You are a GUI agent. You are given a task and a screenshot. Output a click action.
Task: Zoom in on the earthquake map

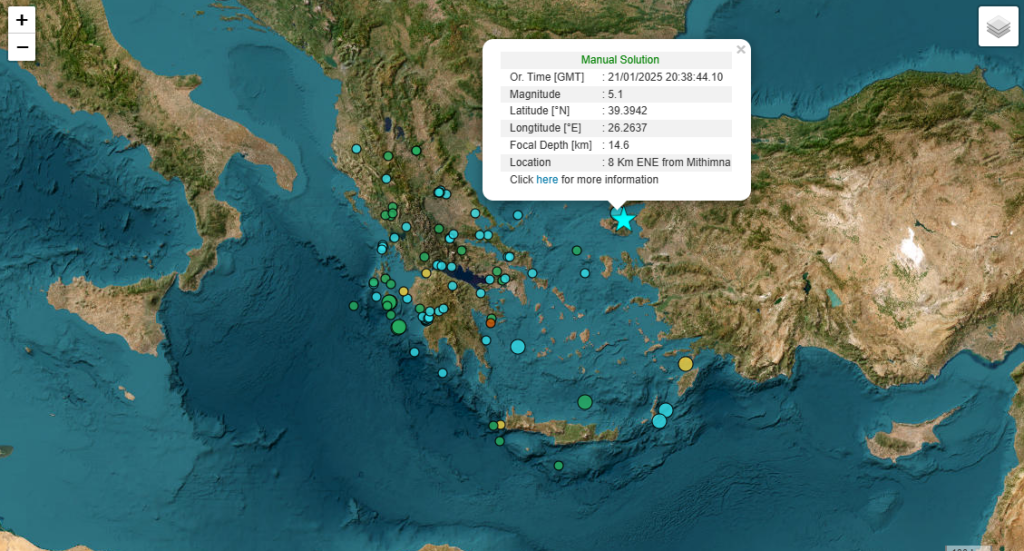[x=21, y=20]
